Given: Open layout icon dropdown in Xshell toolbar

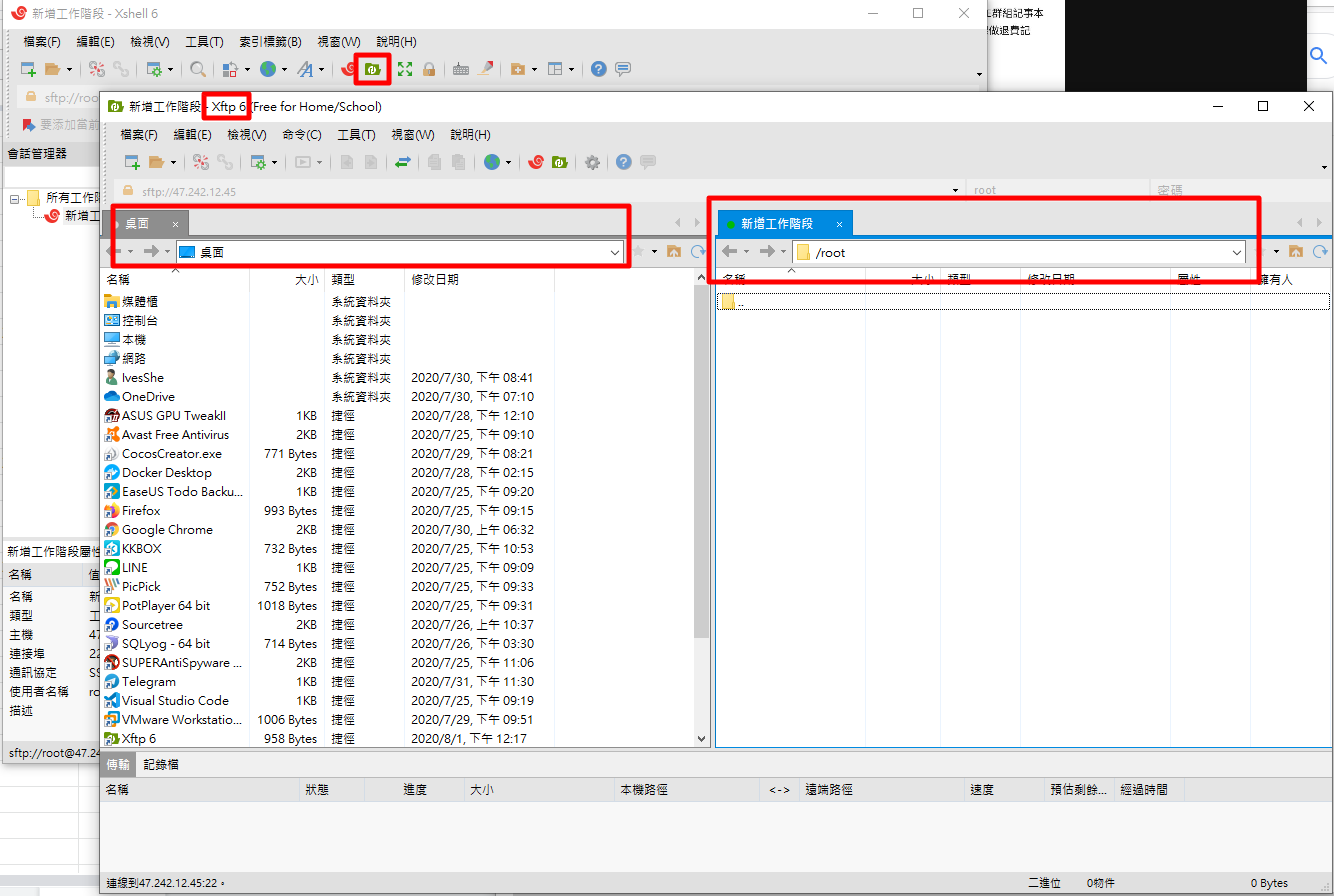Looking at the screenshot, I should 572,69.
